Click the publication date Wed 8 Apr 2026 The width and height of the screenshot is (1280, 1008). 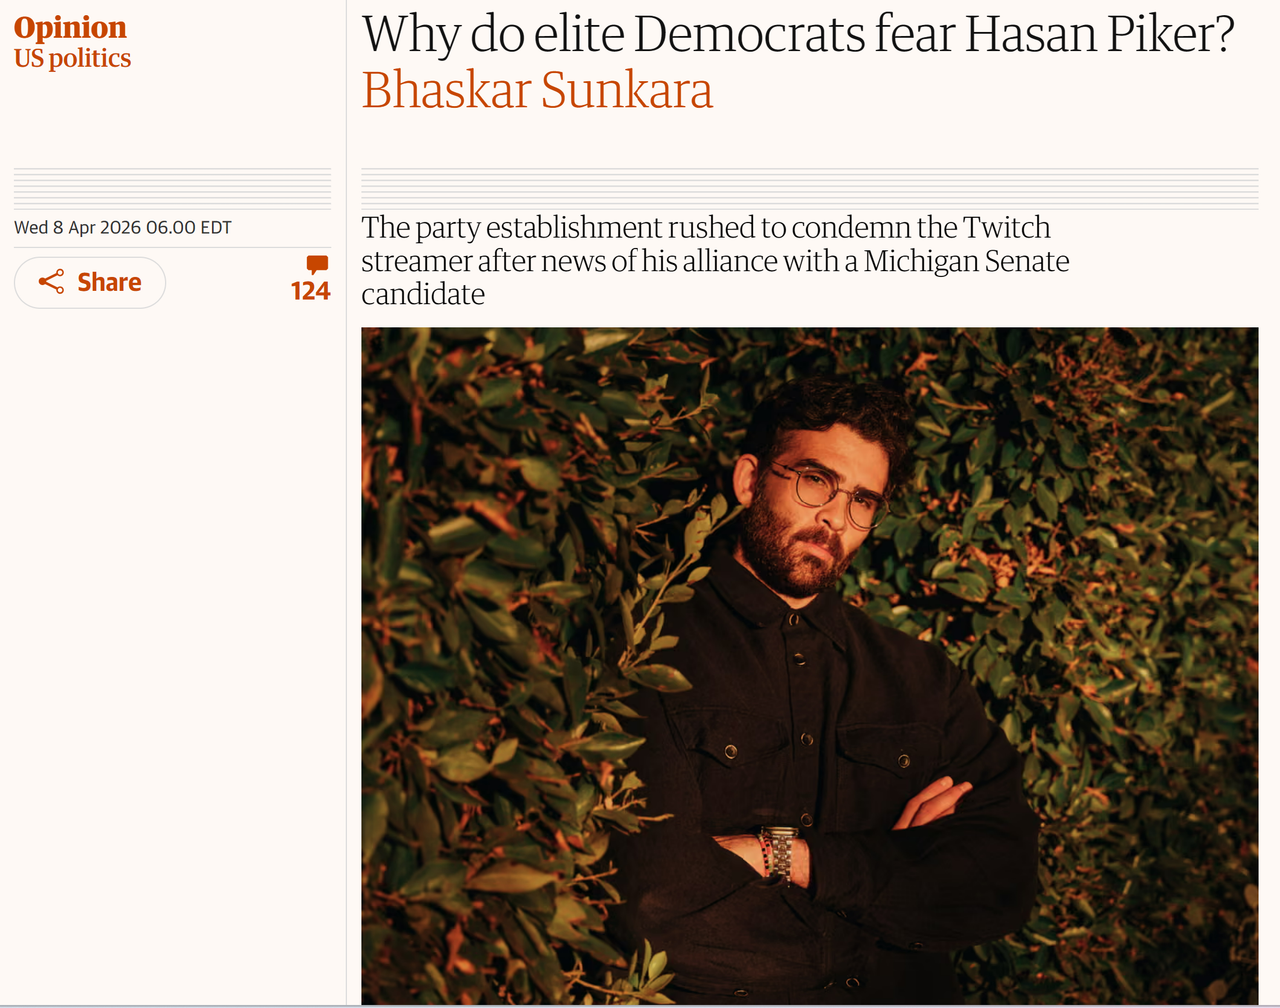(x=123, y=228)
